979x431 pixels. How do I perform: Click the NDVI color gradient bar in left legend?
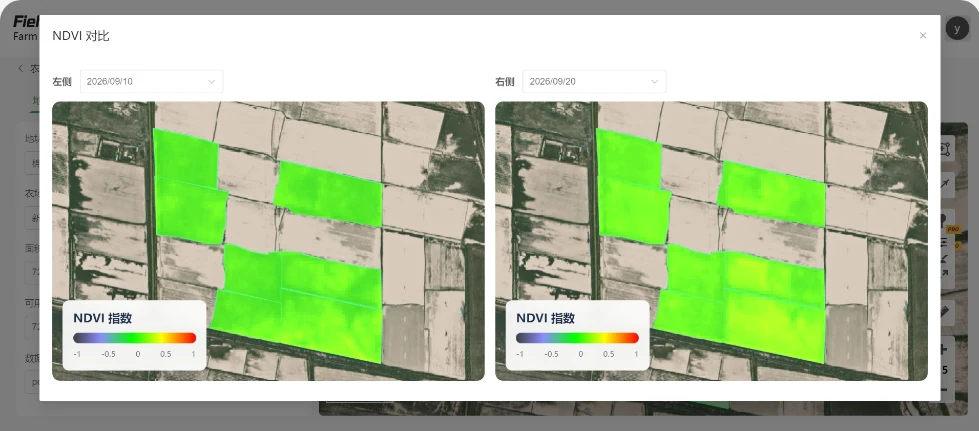pos(134,338)
